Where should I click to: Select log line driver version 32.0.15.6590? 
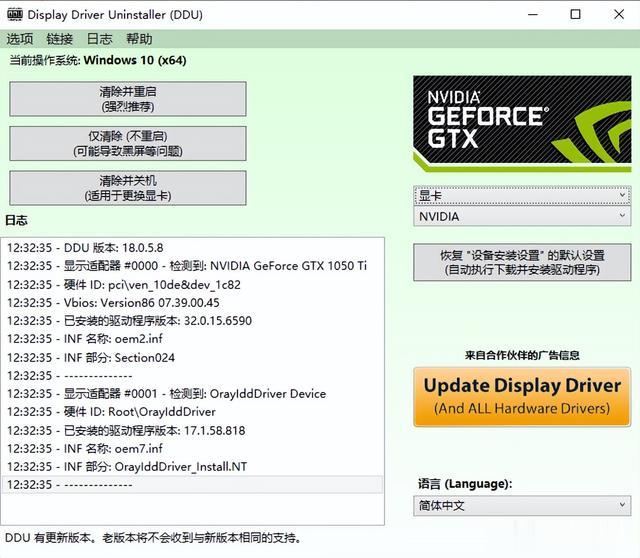(192, 320)
